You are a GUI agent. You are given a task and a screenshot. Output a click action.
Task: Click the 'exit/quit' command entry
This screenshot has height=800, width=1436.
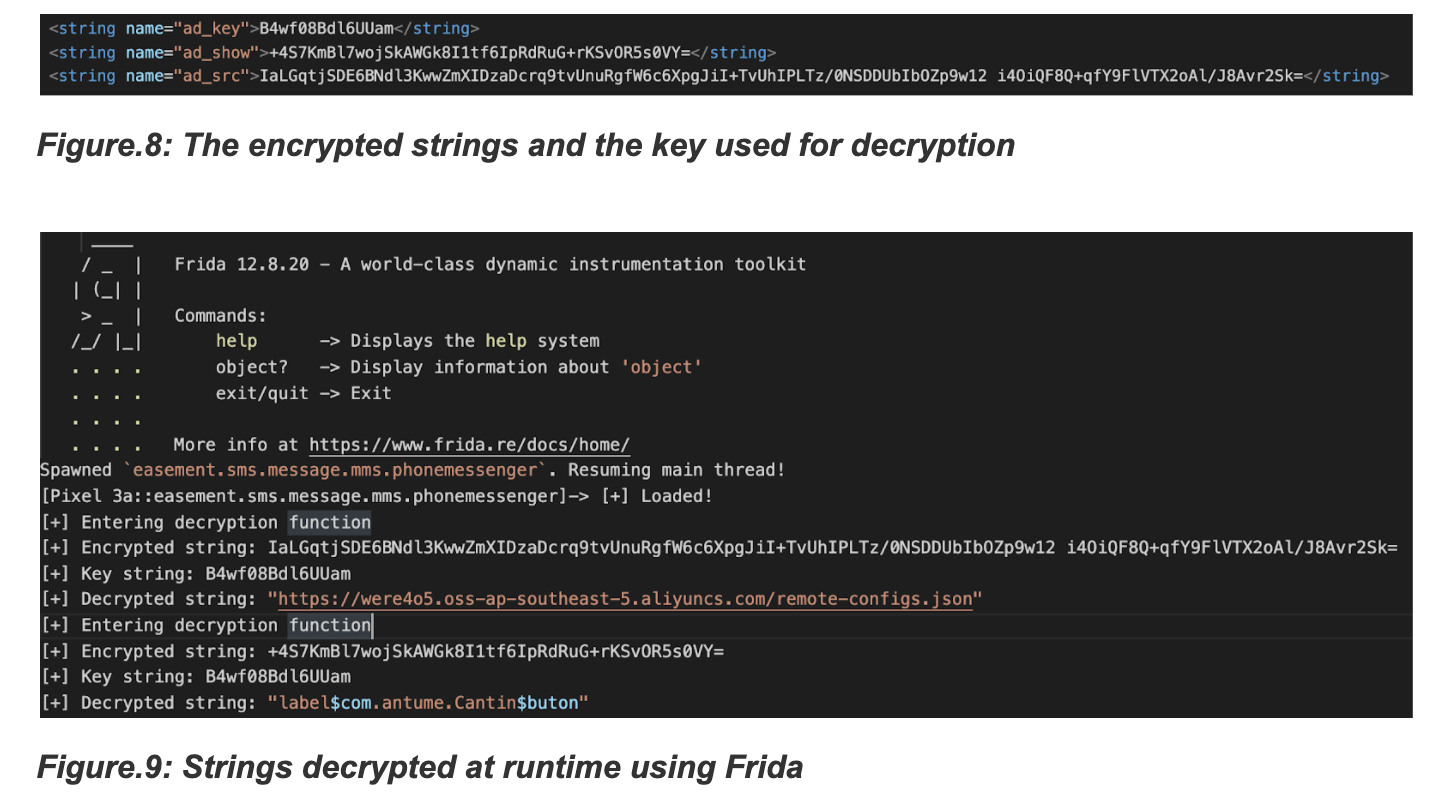coord(262,393)
